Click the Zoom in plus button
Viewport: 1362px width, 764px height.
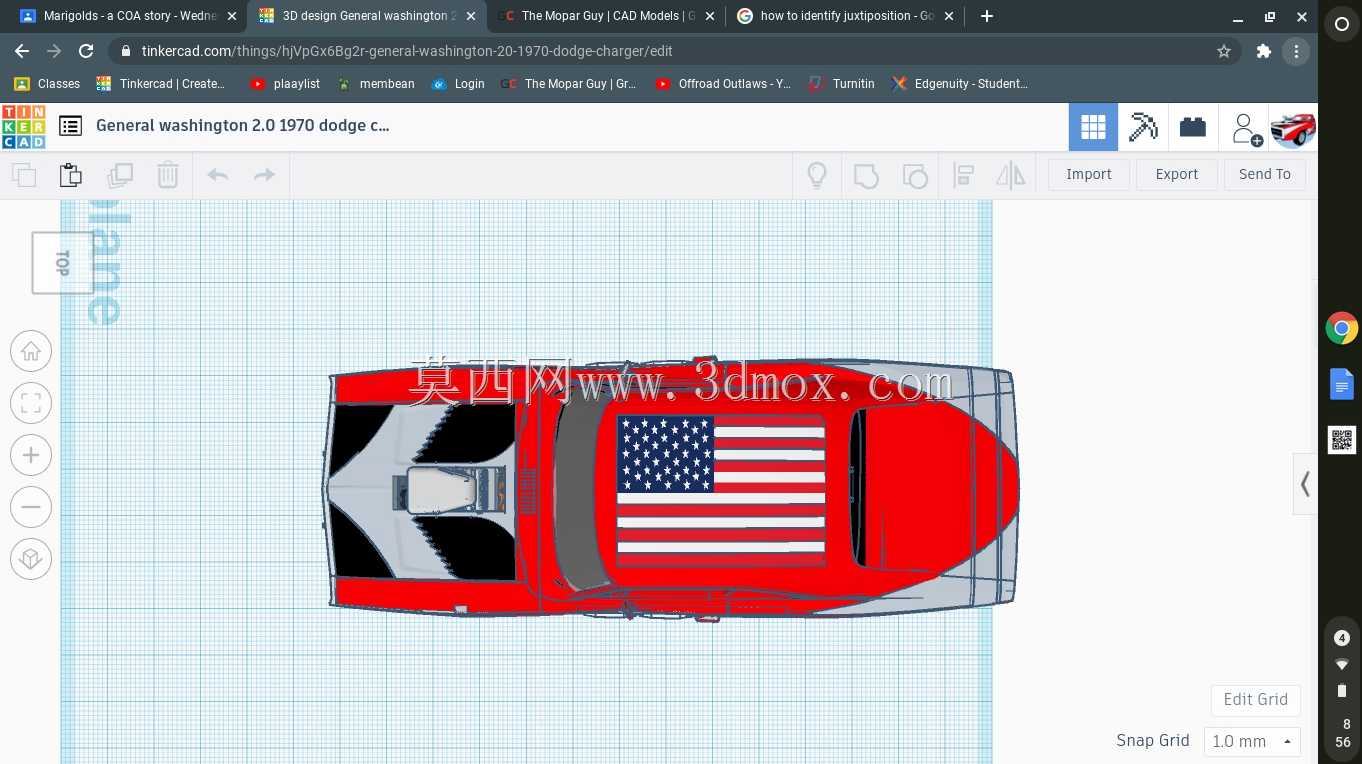point(31,455)
